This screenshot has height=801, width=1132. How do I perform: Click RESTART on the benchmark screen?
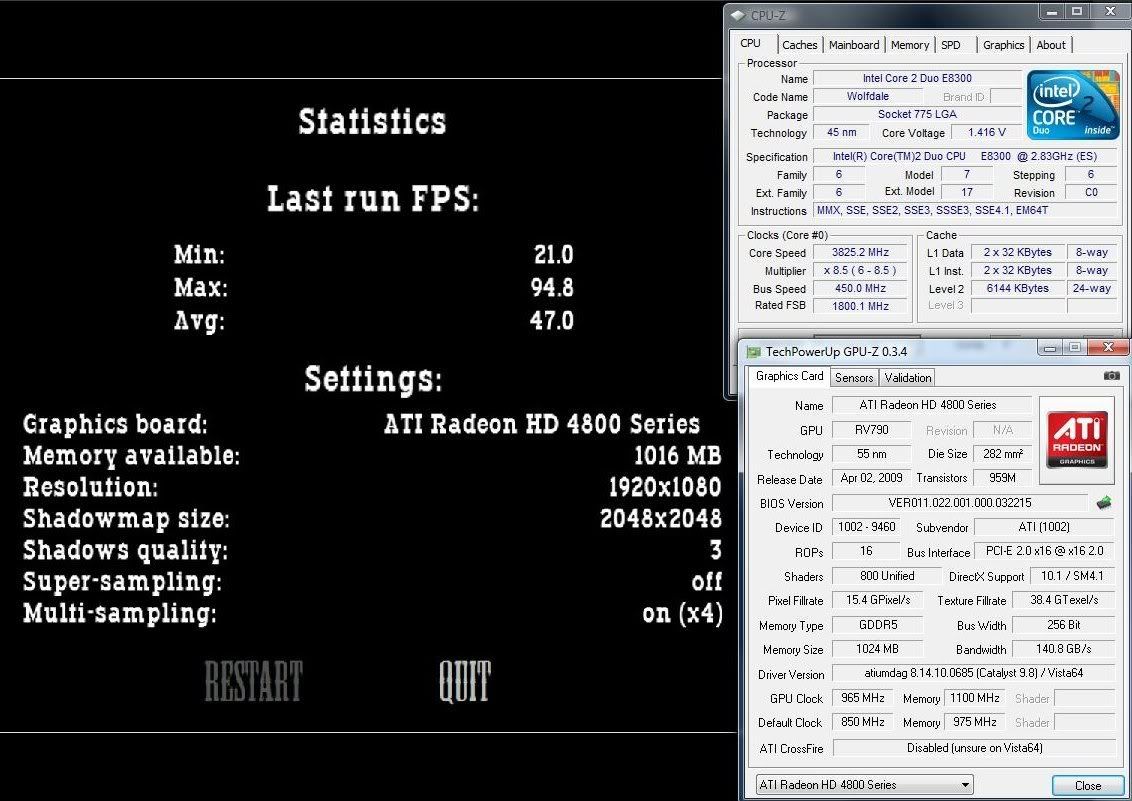(253, 680)
